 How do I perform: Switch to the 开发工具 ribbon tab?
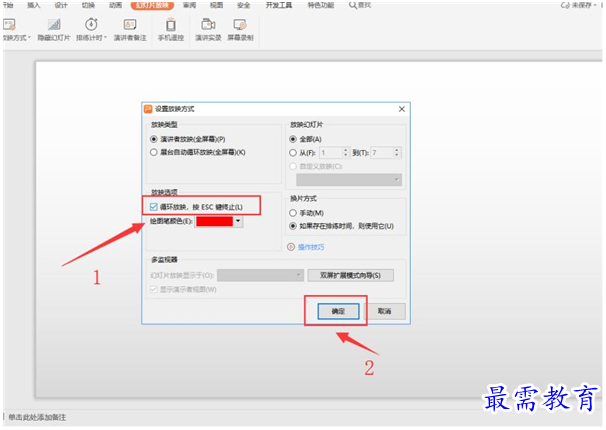click(x=279, y=5)
